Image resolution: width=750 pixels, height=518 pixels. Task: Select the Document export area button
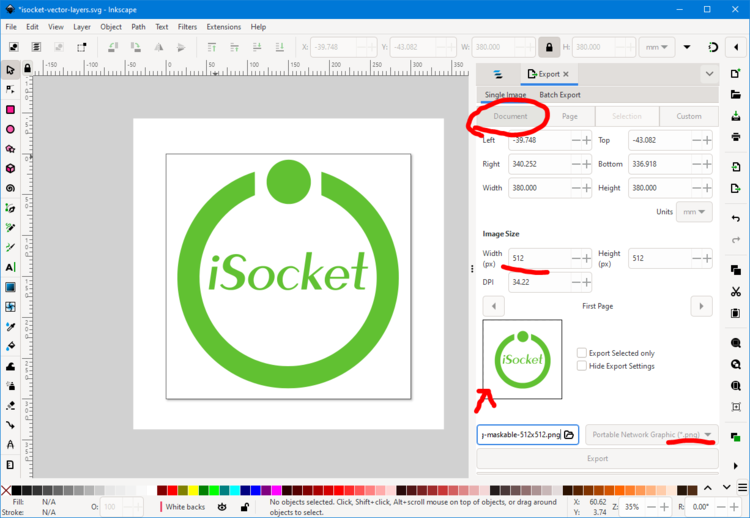click(510, 116)
